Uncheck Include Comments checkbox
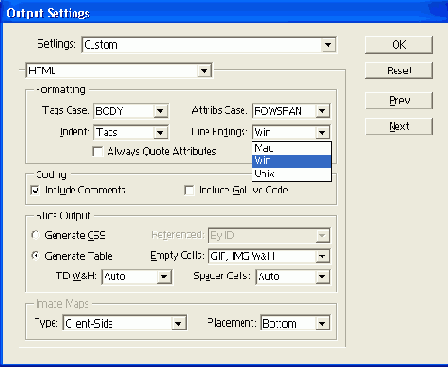Image resolution: width=448 pixels, height=367 pixels. pyautogui.click(x=35, y=190)
